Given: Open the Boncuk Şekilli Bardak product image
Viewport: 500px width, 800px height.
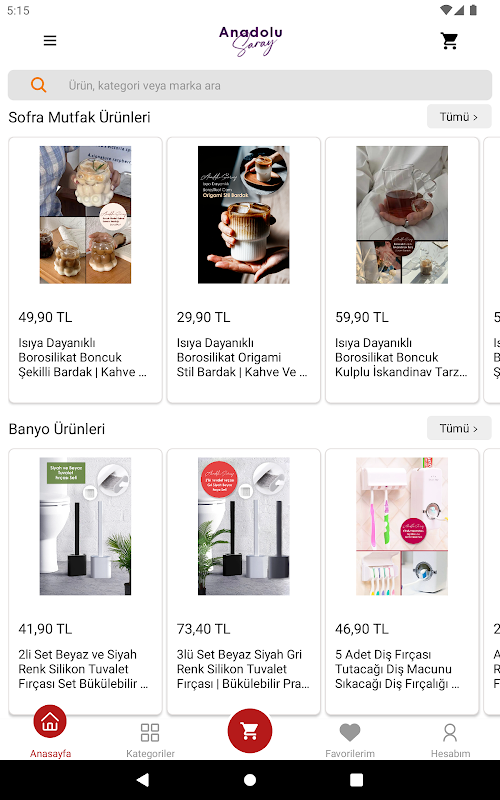Looking at the screenshot, I should tap(85, 215).
